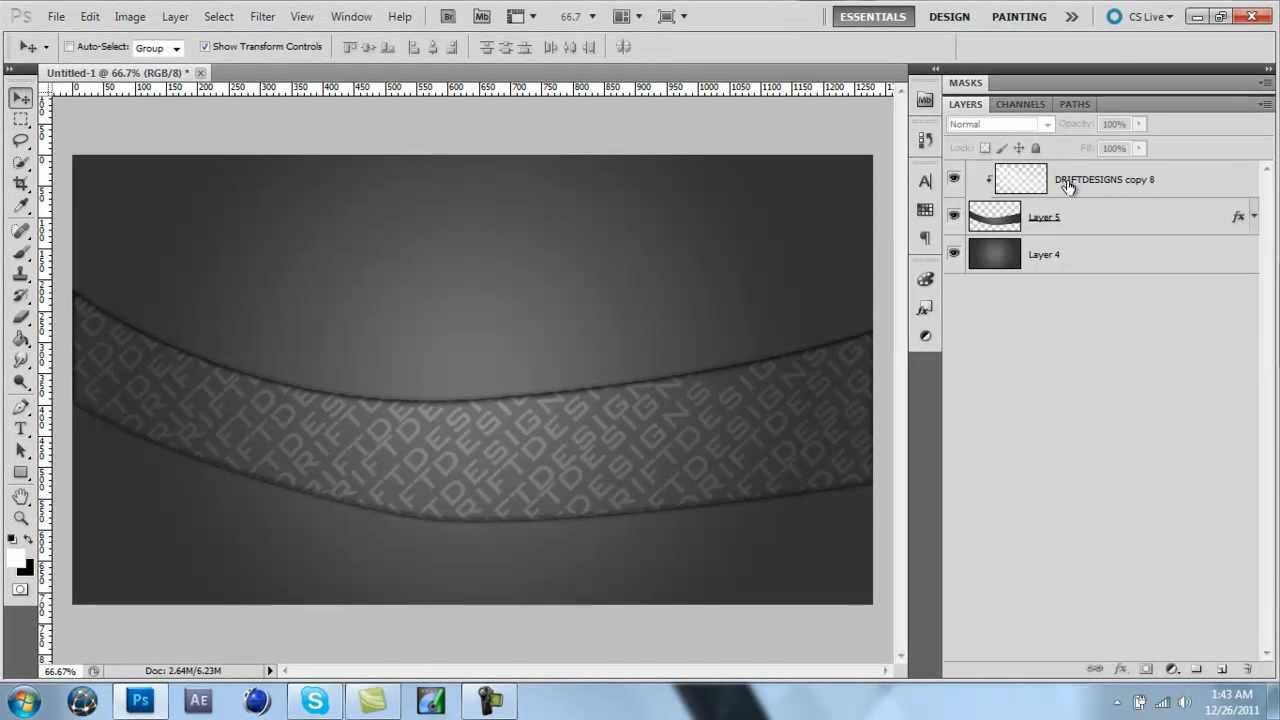Select the Zoom tool in the toolbox
Viewport: 1280px width, 720px height.
pos(20,518)
